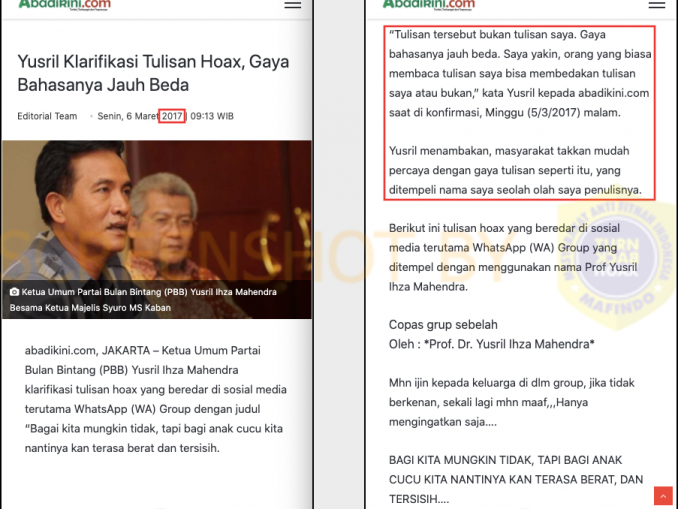Click the 'Editorial Team' author name
Screen dimensions: 678x509
[47, 116]
